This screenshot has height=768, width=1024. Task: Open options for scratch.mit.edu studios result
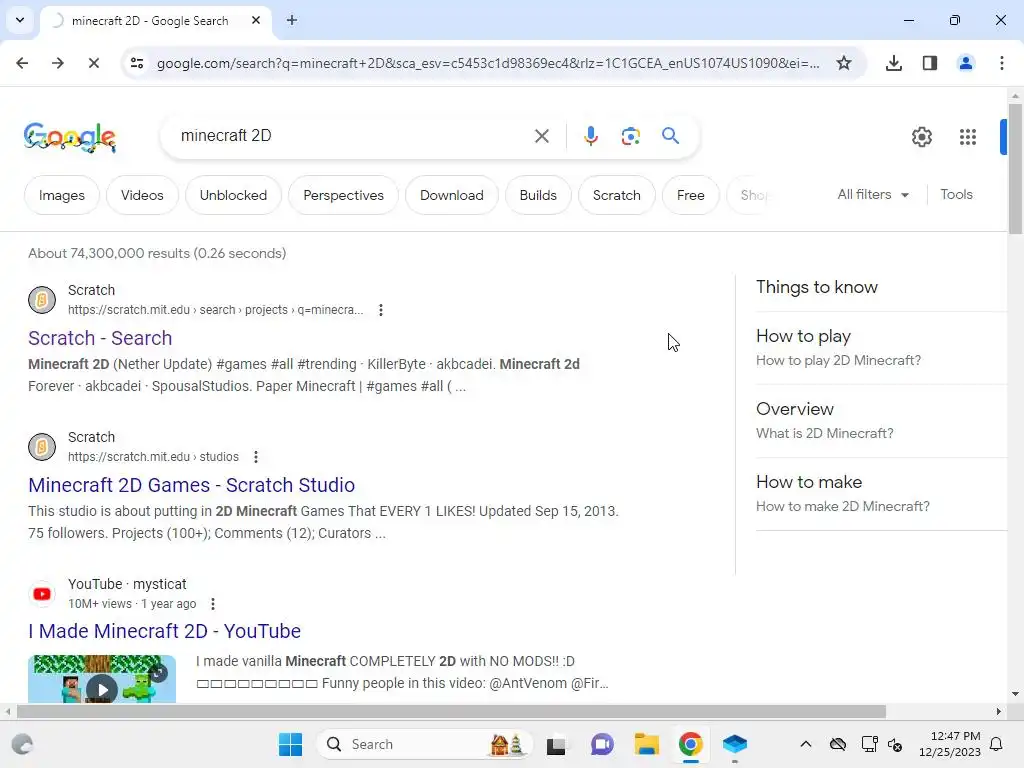[256, 457]
